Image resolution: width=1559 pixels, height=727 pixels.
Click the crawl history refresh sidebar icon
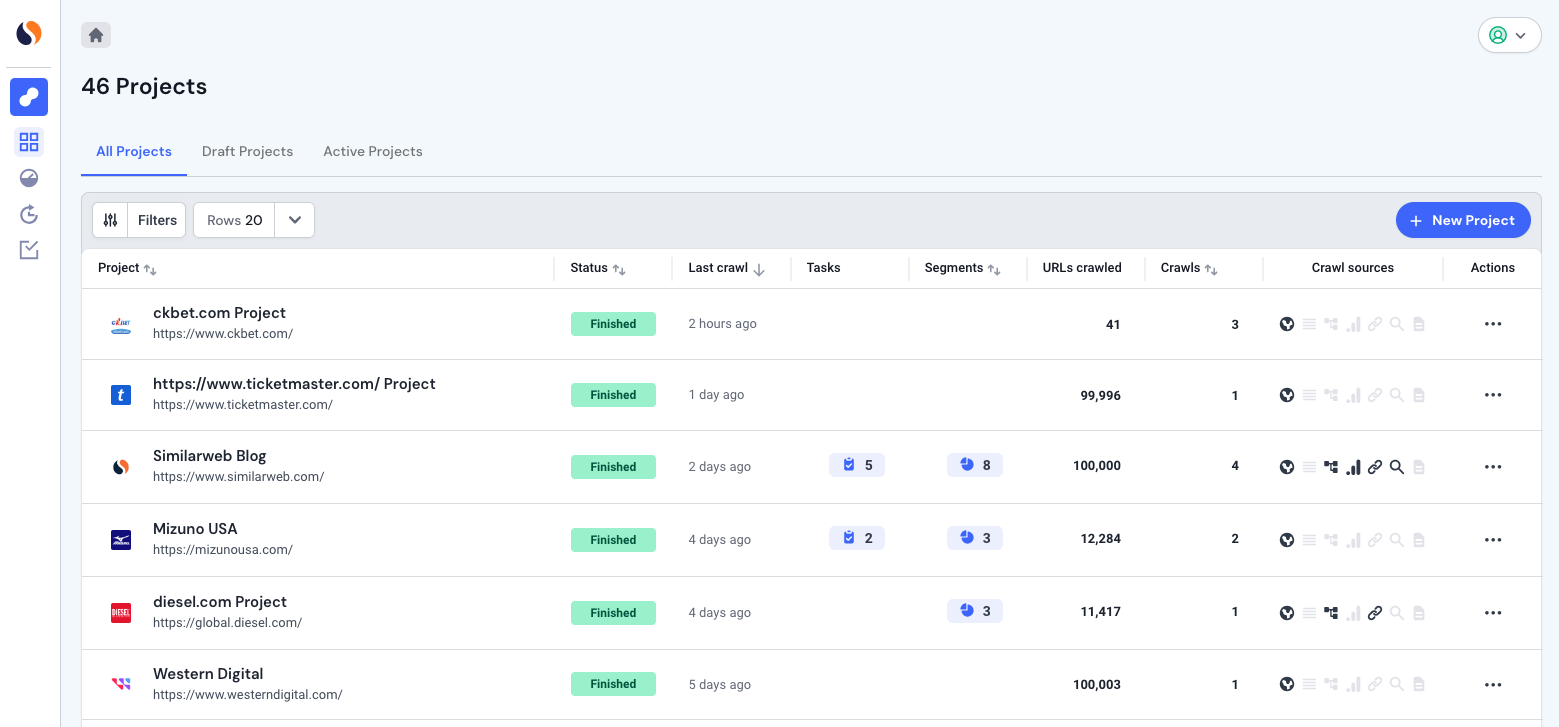[29, 214]
